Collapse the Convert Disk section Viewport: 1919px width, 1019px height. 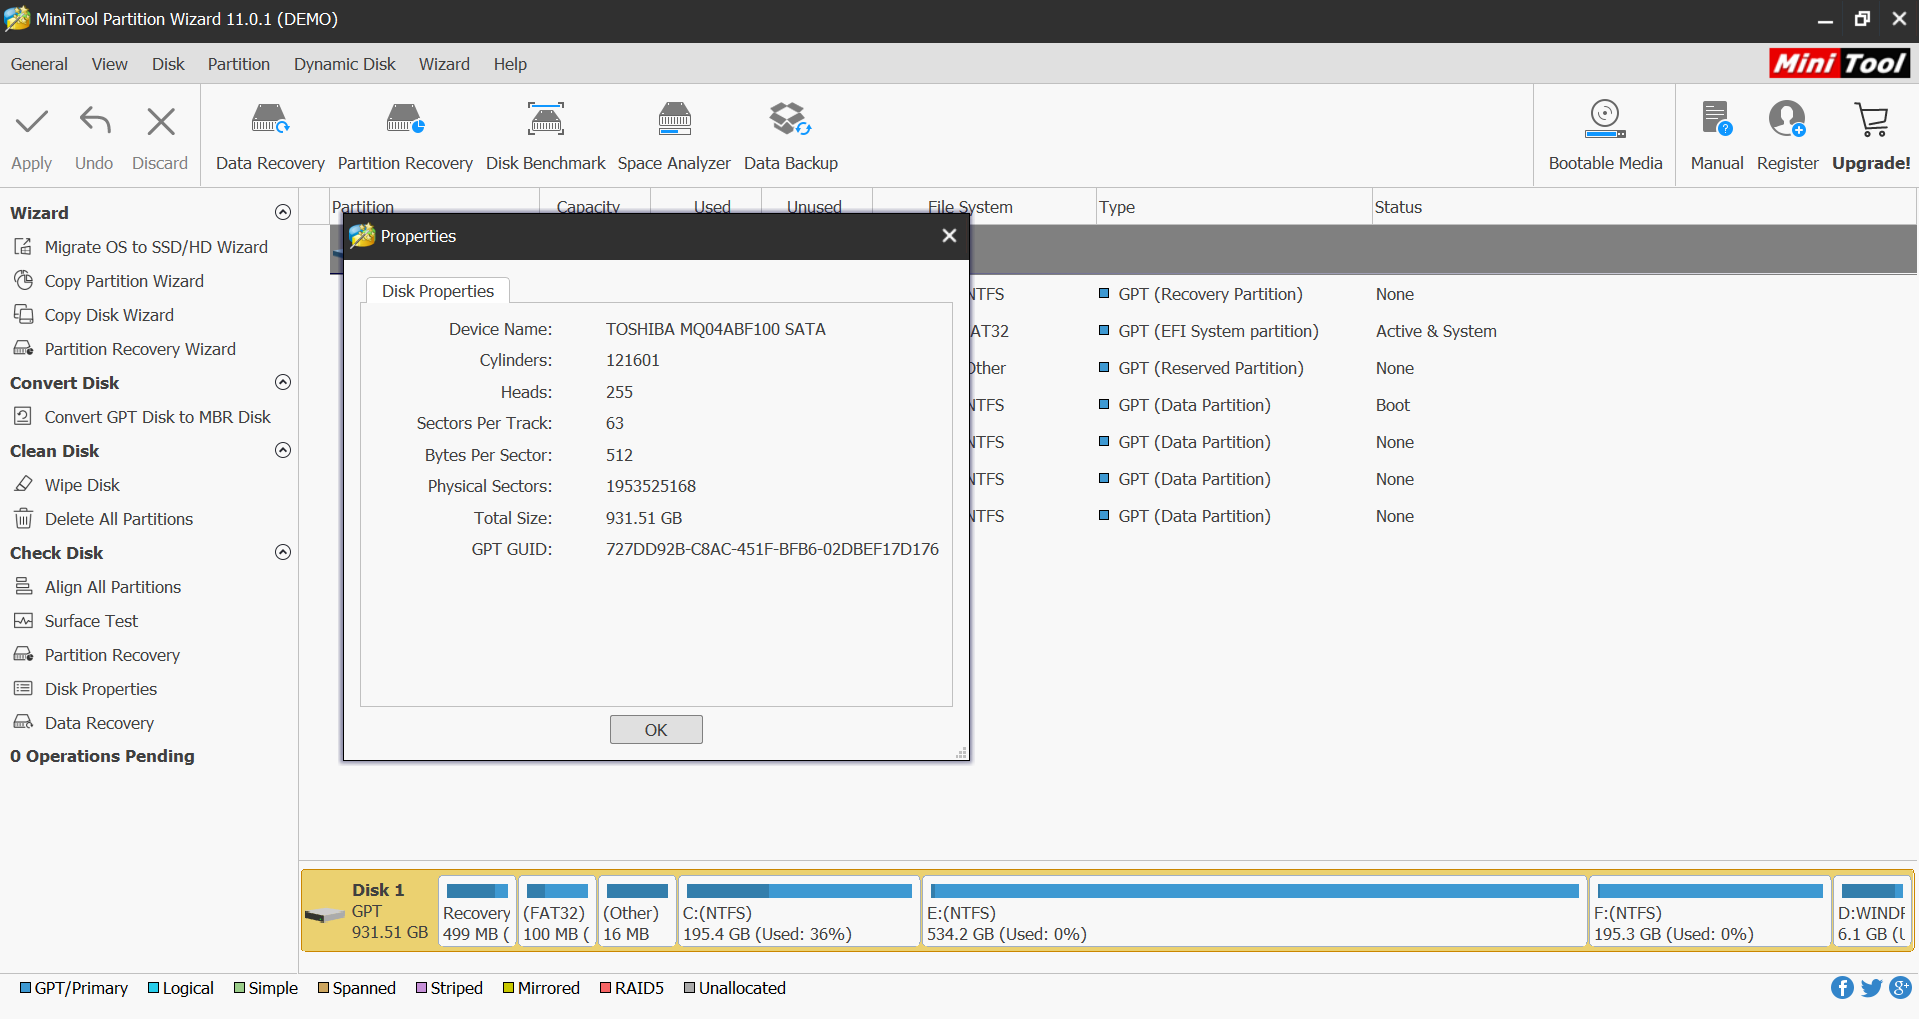[283, 382]
